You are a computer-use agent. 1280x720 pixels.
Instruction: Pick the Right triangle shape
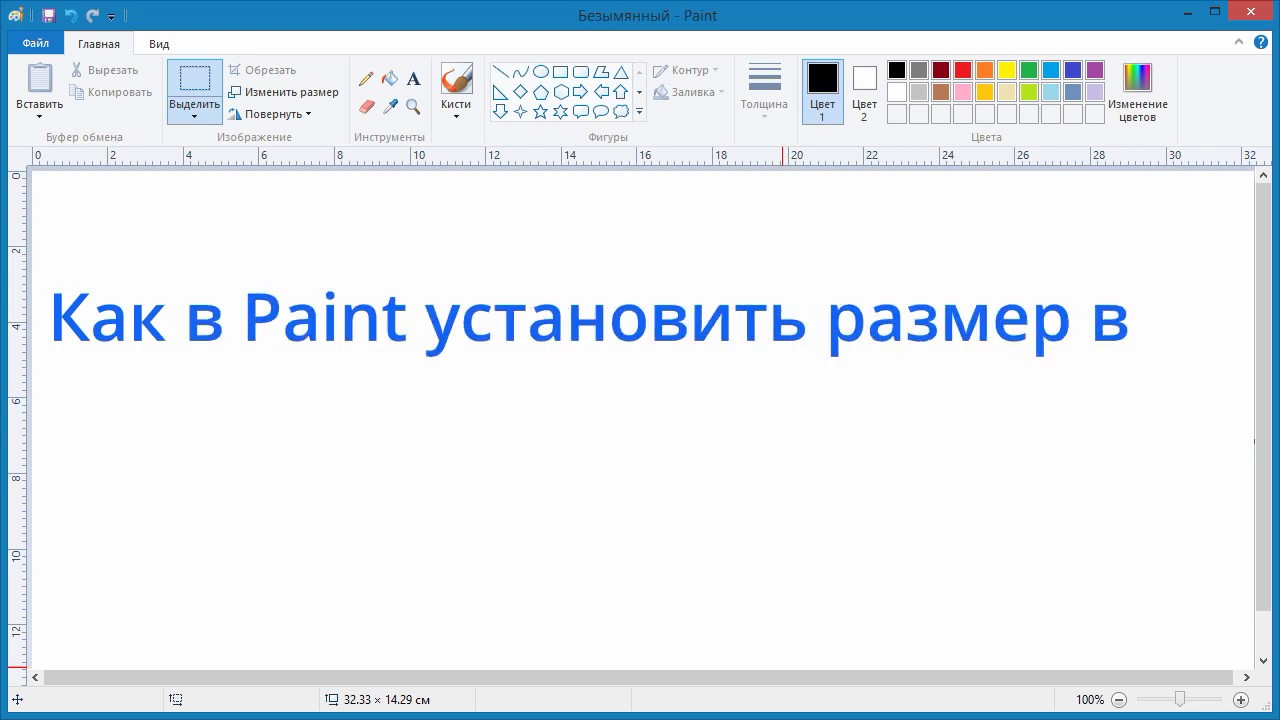point(500,92)
